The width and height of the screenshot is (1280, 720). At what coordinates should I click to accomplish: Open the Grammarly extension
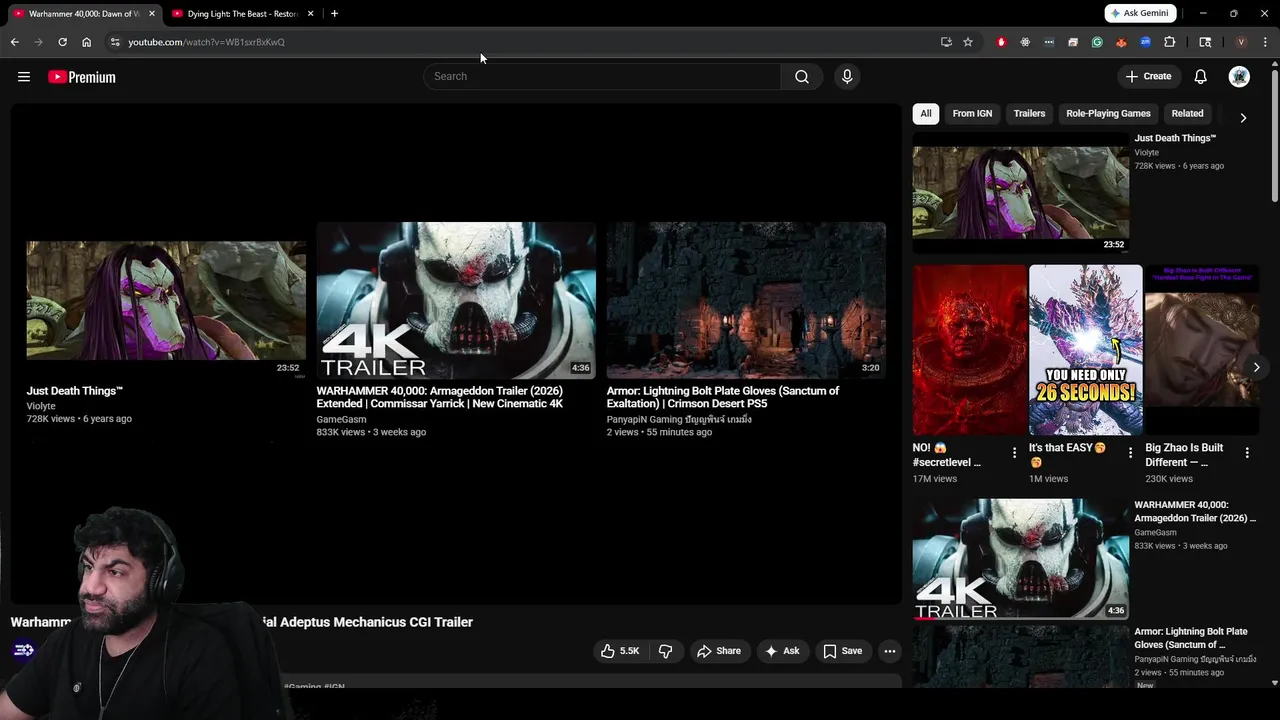[1097, 42]
